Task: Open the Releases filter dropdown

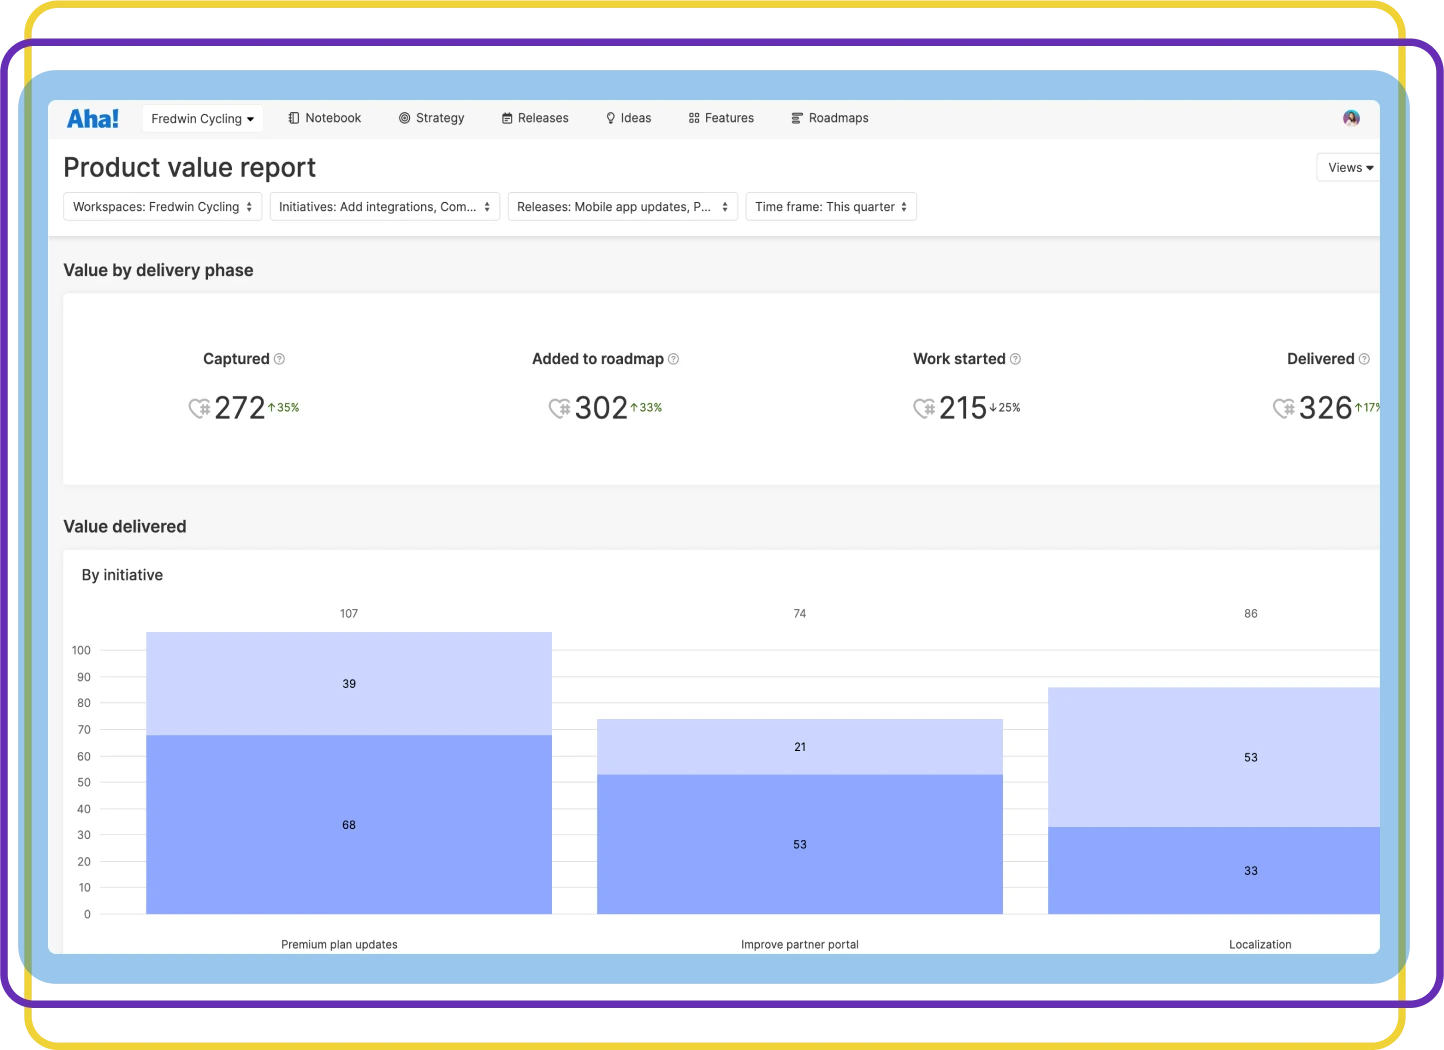Action: [x=622, y=206]
